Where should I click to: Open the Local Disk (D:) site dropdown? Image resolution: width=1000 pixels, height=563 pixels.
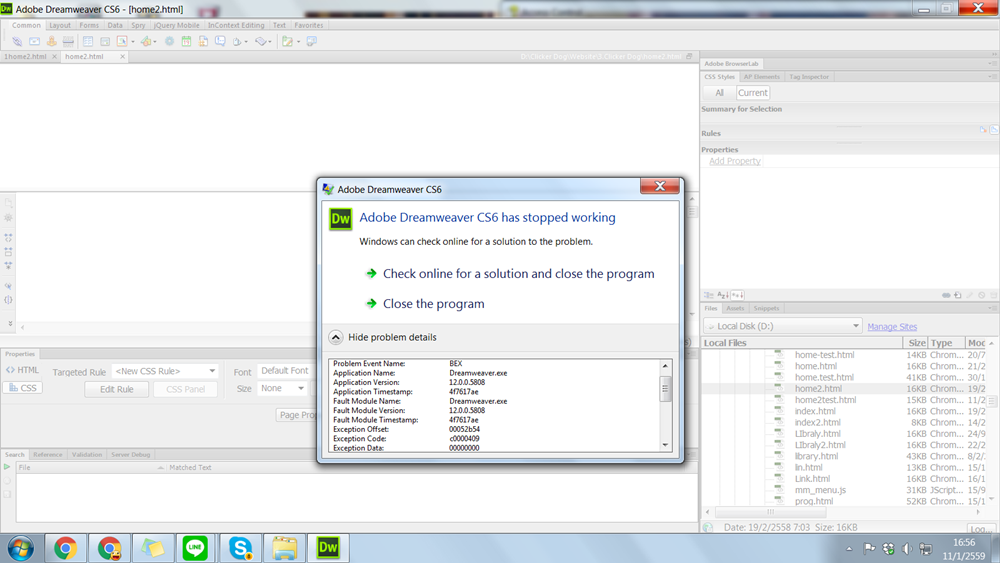tap(783, 326)
